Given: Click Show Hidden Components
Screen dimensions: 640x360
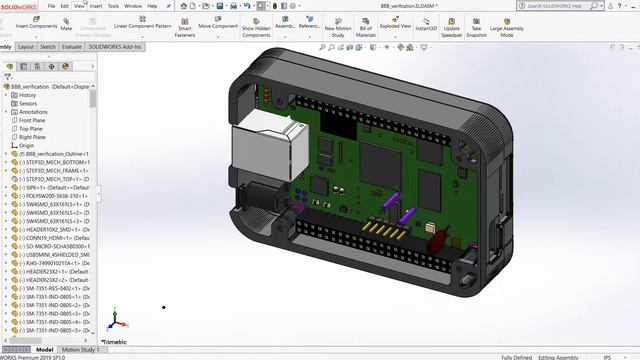Looking at the screenshot, I should pyautogui.click(x=256, y=28).
